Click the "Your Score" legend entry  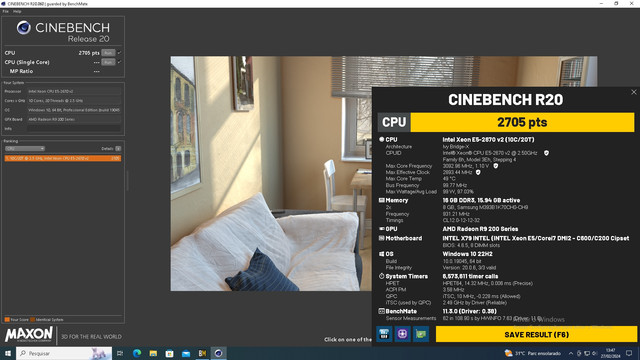[x=17, y=320]
